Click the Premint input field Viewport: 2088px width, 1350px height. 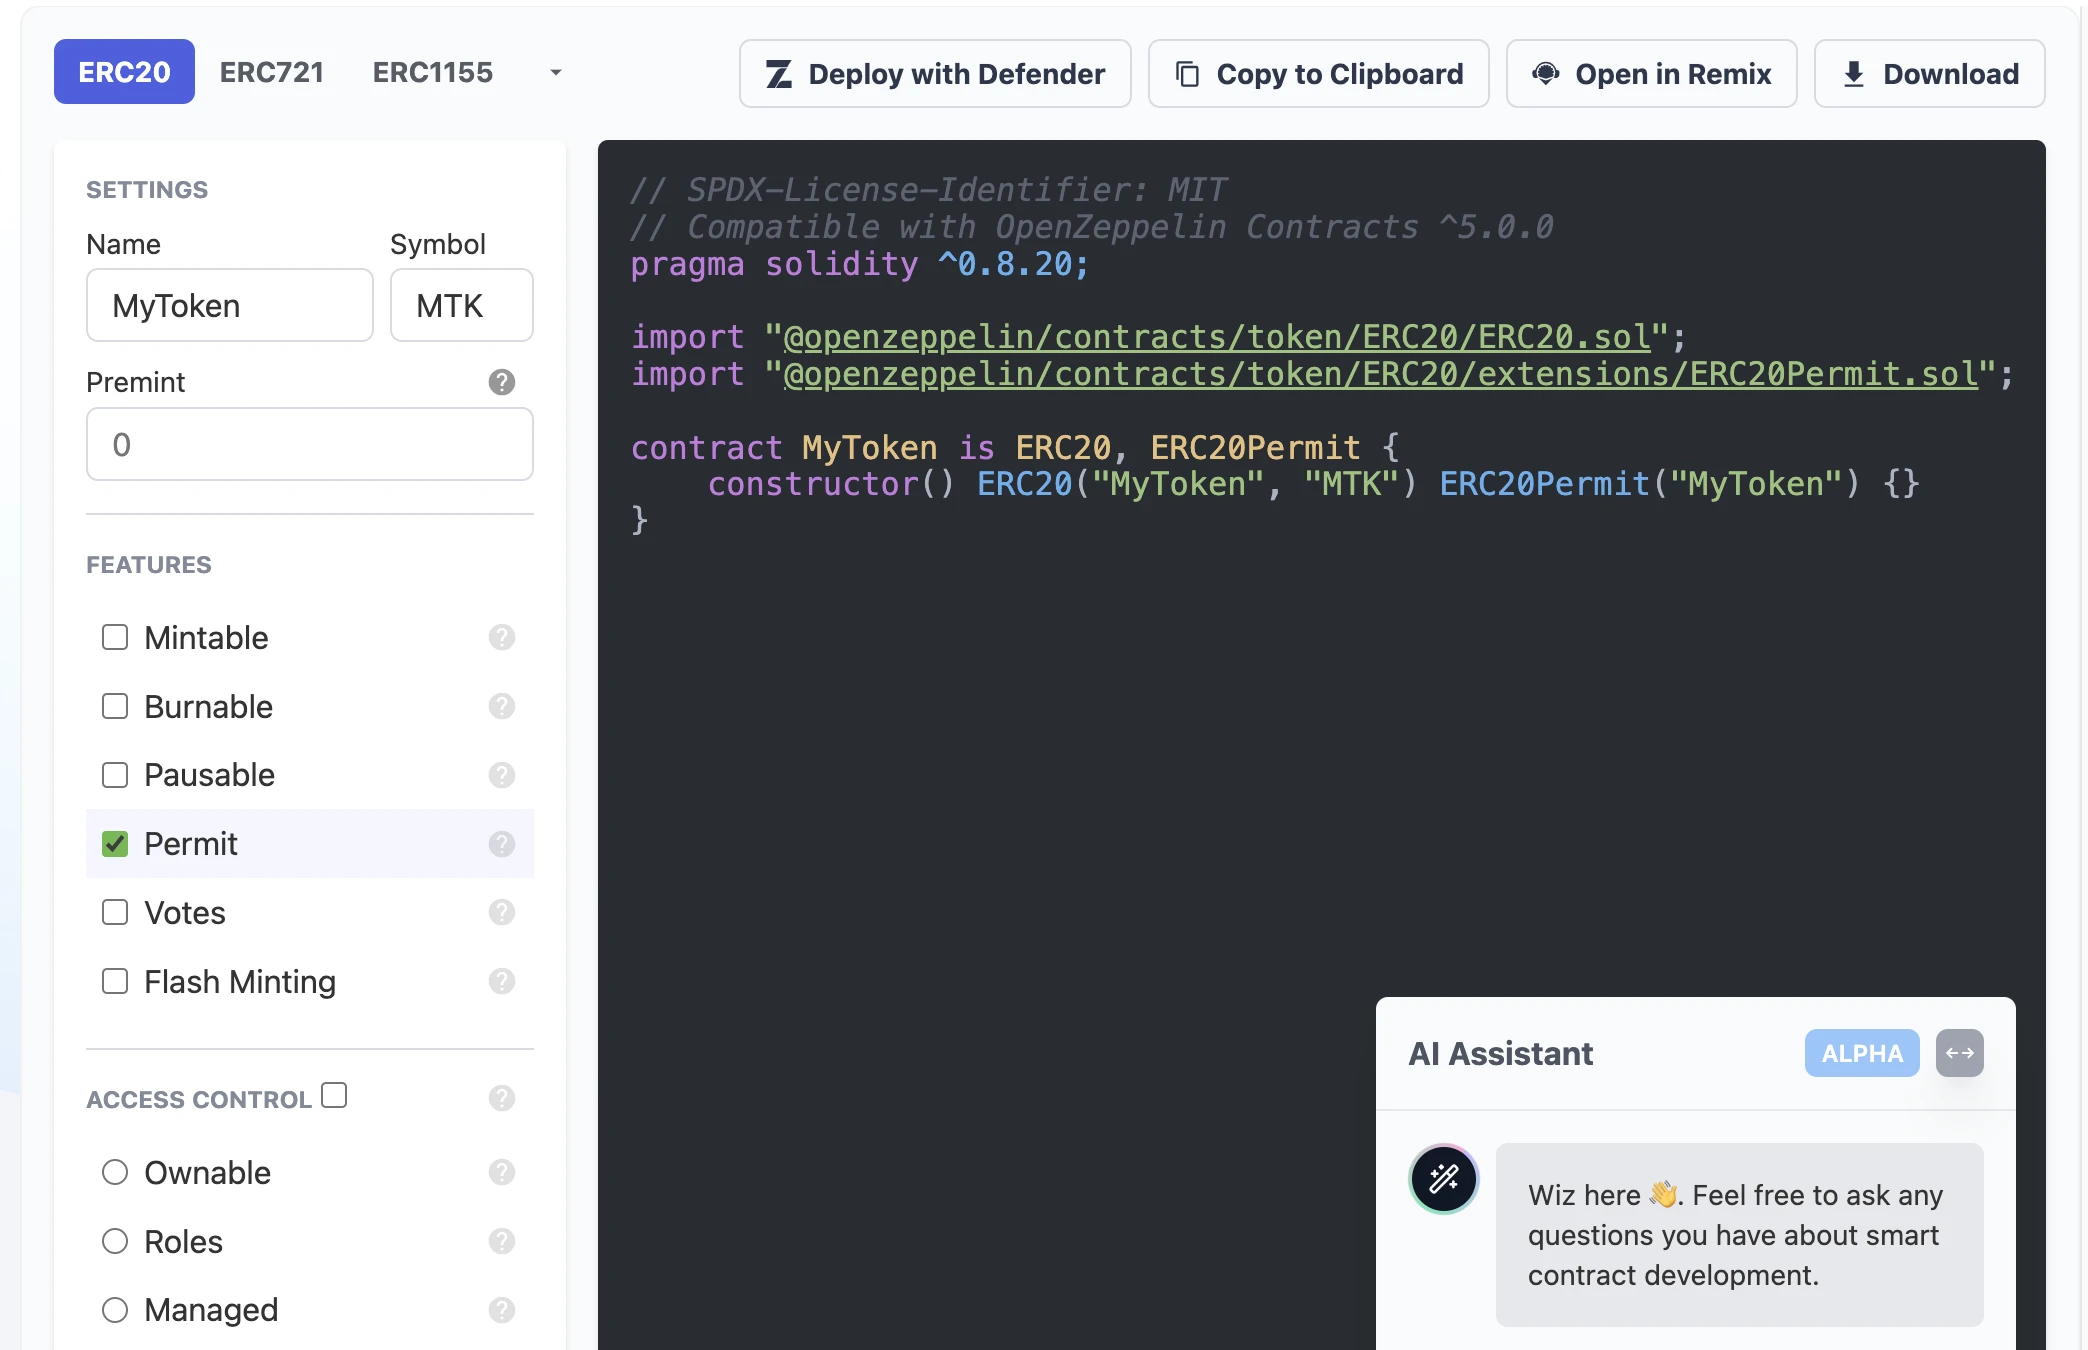click(x=310, y=443)
